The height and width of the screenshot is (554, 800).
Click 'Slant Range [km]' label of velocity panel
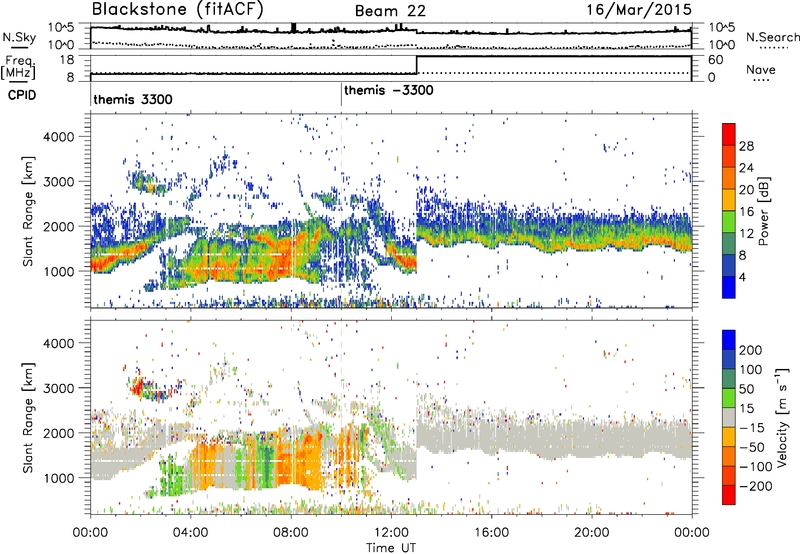[x=28, y=417]
